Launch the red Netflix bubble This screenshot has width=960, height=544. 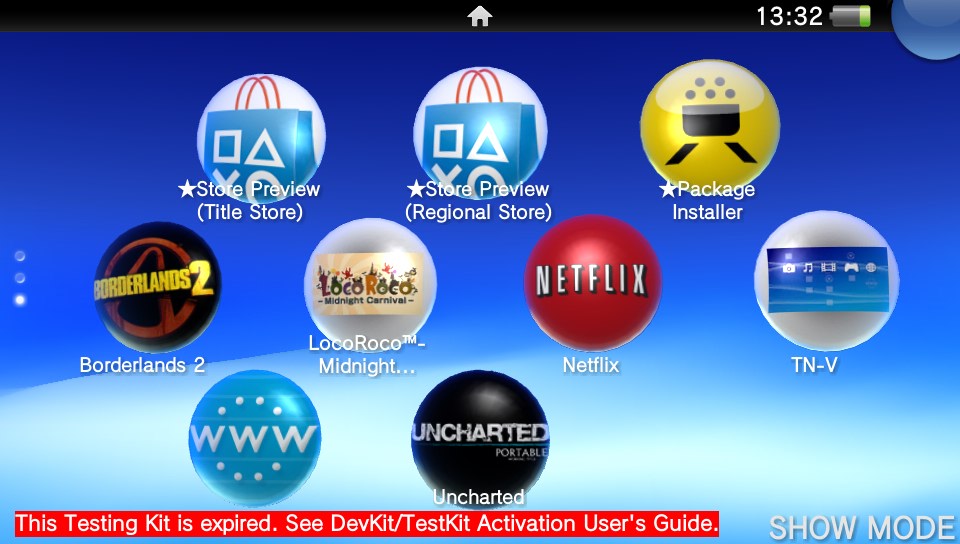click(593, 283)
